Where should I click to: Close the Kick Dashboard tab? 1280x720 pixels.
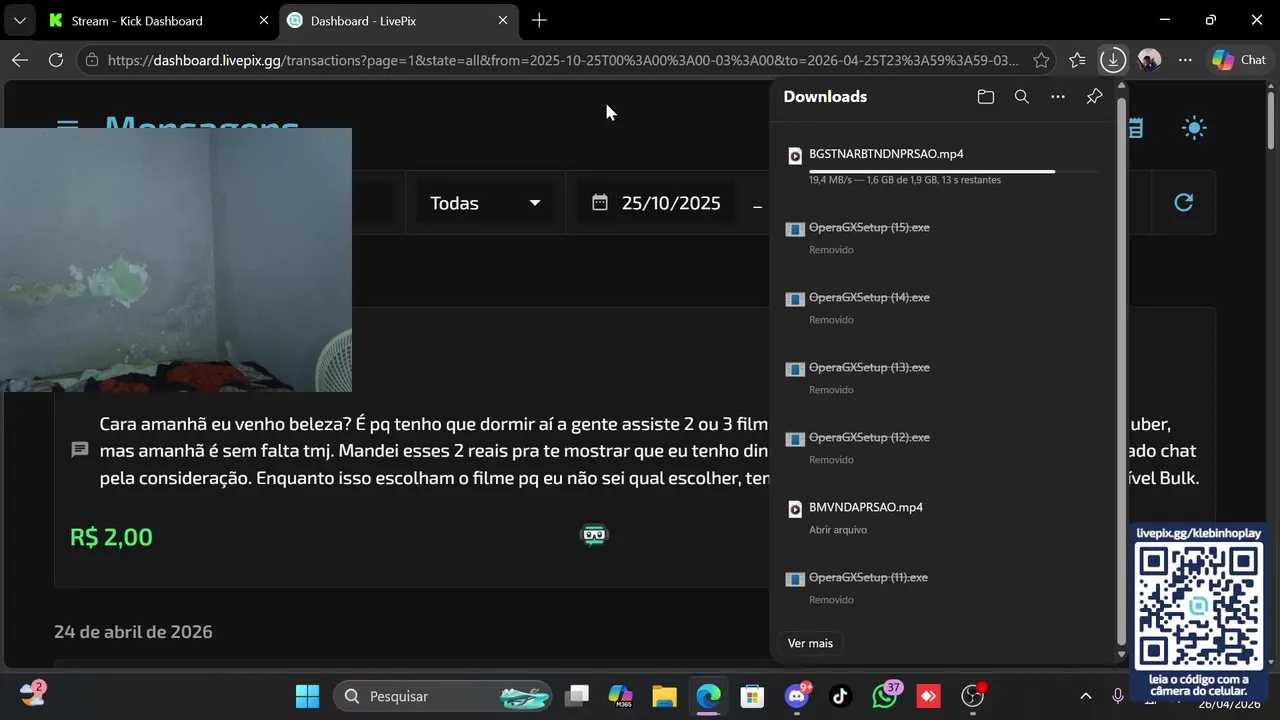pyautogui.click(x=263, y=20)
